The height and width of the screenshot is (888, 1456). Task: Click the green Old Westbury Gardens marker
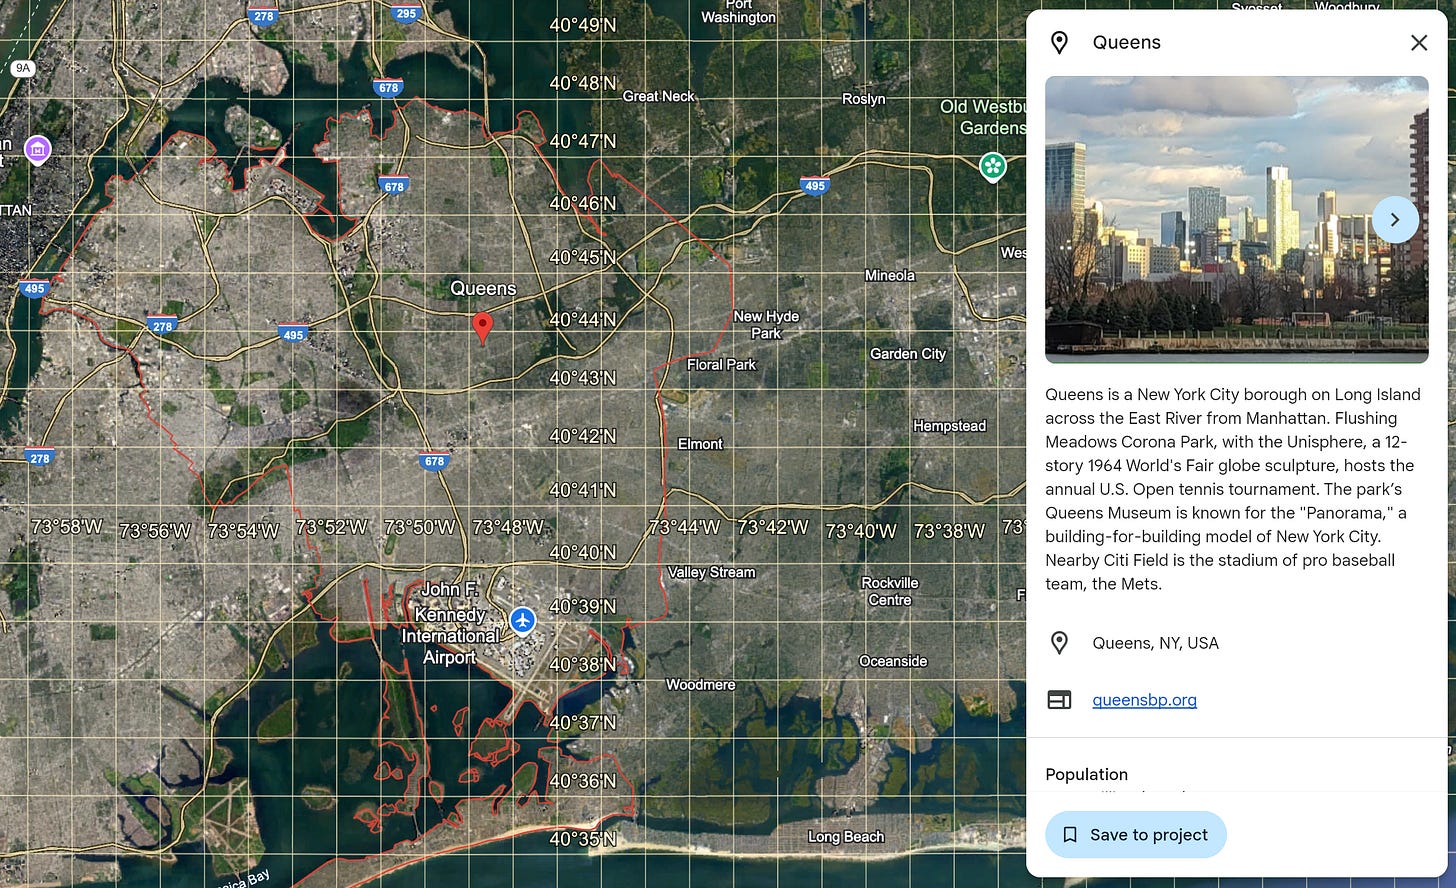992,166
